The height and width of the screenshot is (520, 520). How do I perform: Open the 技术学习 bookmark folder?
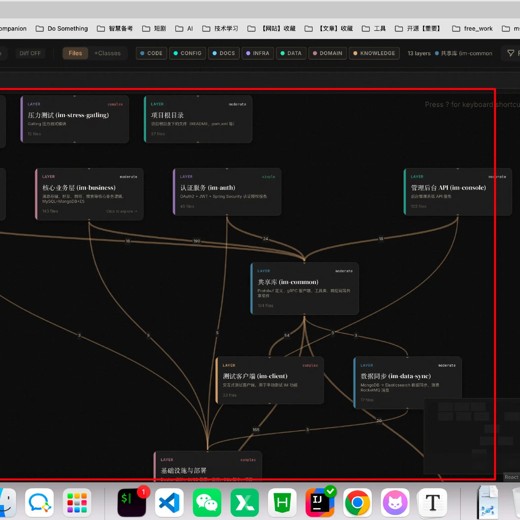[x=220, y=29]
